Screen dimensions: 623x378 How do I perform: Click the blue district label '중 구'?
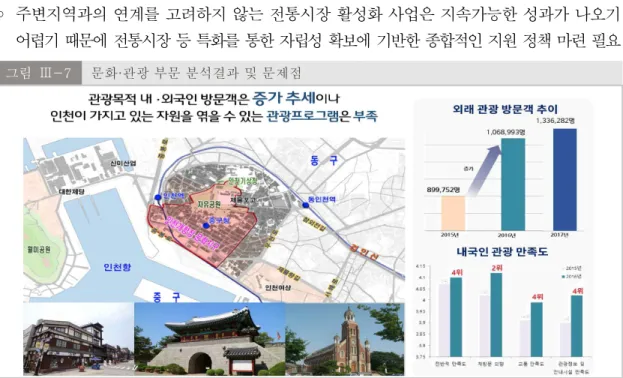point(166,297)
